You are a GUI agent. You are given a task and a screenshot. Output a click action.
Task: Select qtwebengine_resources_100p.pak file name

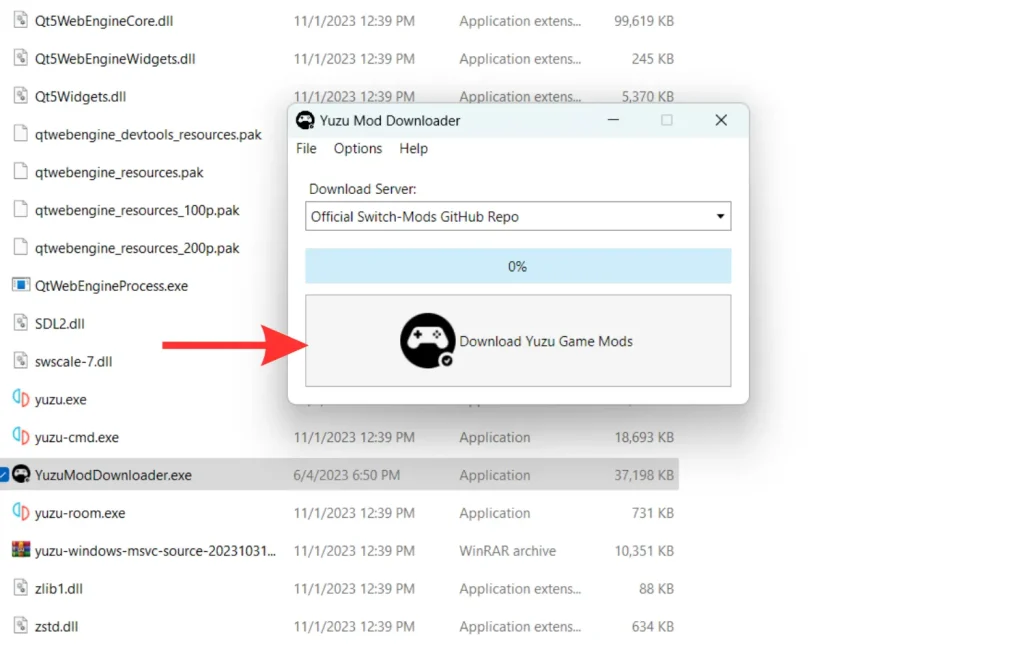(137, 210)
